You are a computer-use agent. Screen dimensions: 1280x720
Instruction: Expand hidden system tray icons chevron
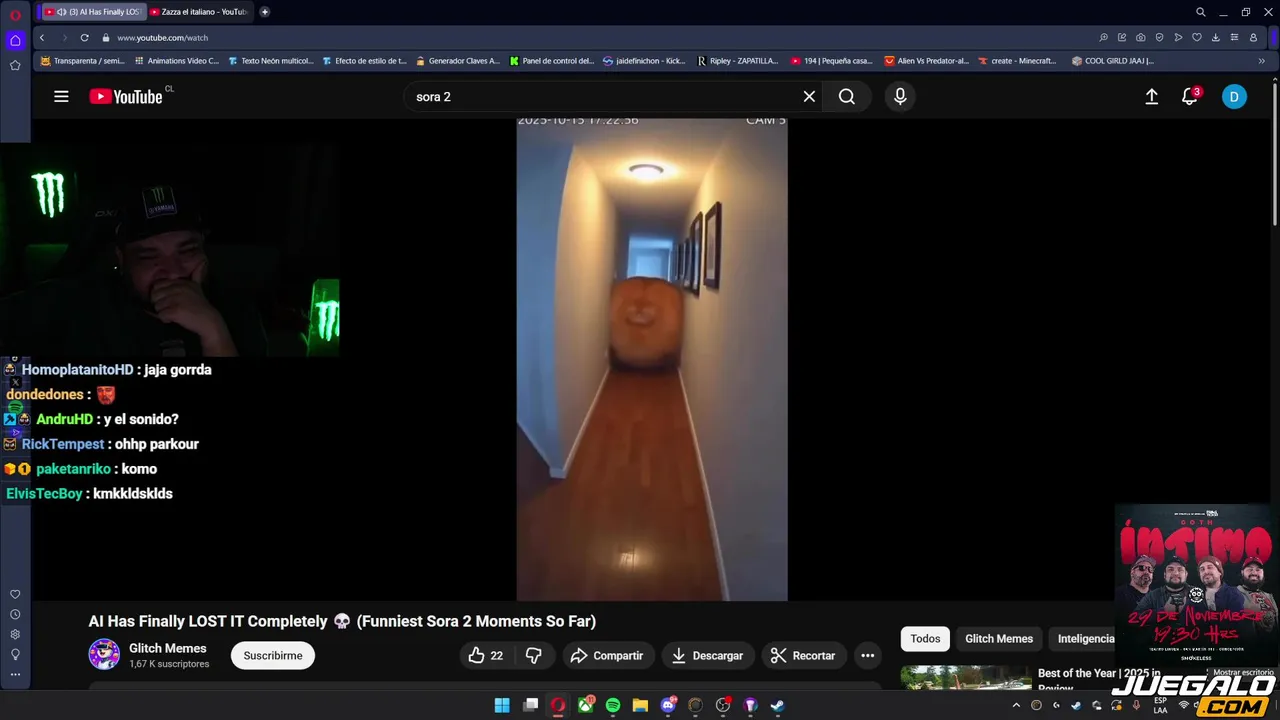(x=1016, y=705)
